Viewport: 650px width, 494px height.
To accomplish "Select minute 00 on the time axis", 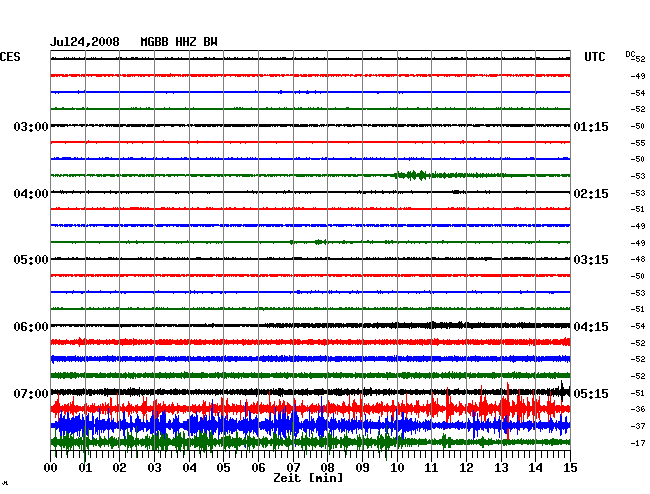I will [51, 467].
